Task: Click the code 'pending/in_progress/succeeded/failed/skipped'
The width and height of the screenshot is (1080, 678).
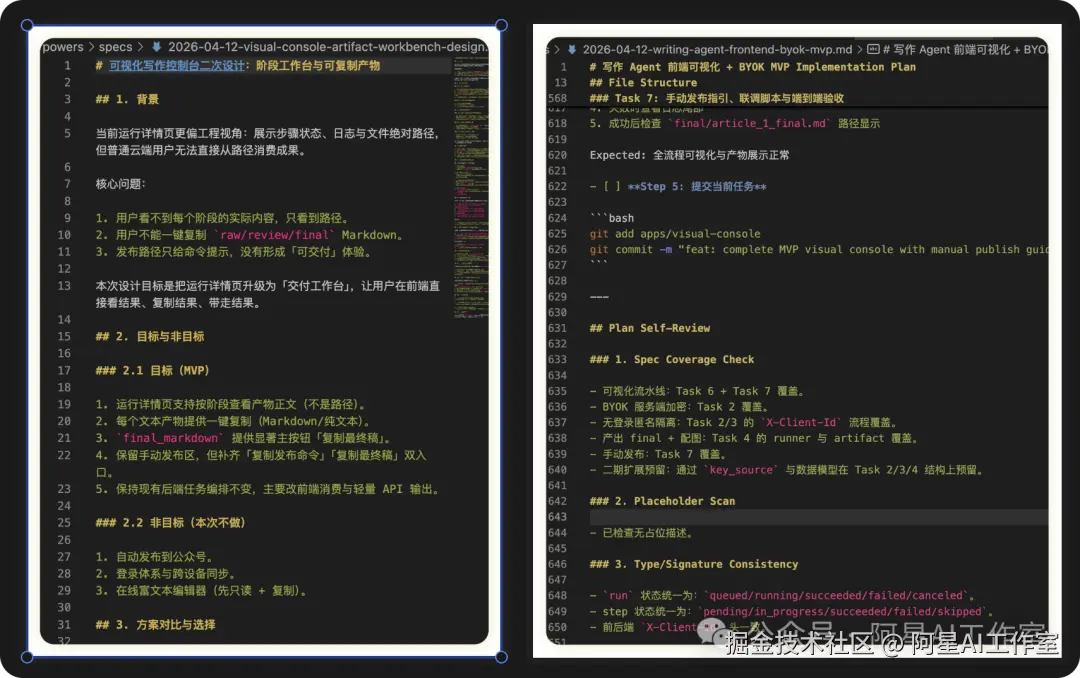Action: [x=842, y=611]
